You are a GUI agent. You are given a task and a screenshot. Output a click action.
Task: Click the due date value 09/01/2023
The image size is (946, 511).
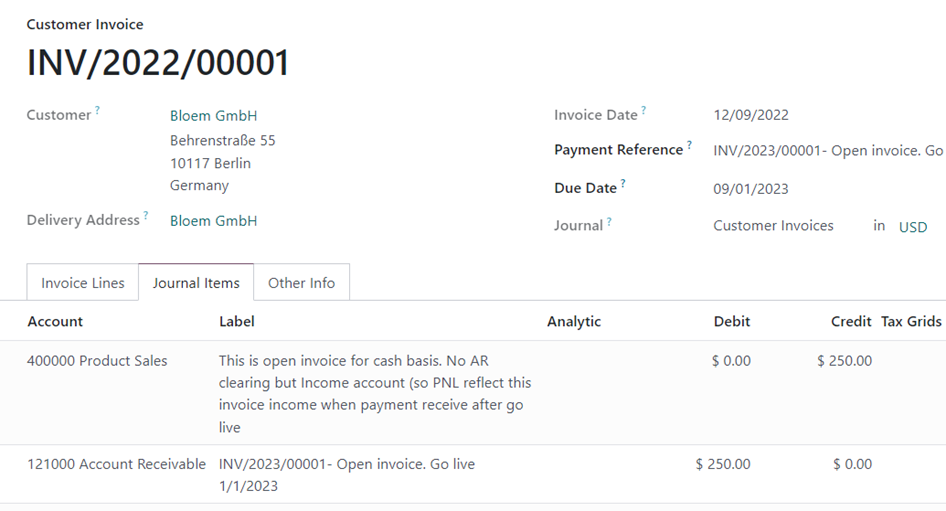click(751, 189)
